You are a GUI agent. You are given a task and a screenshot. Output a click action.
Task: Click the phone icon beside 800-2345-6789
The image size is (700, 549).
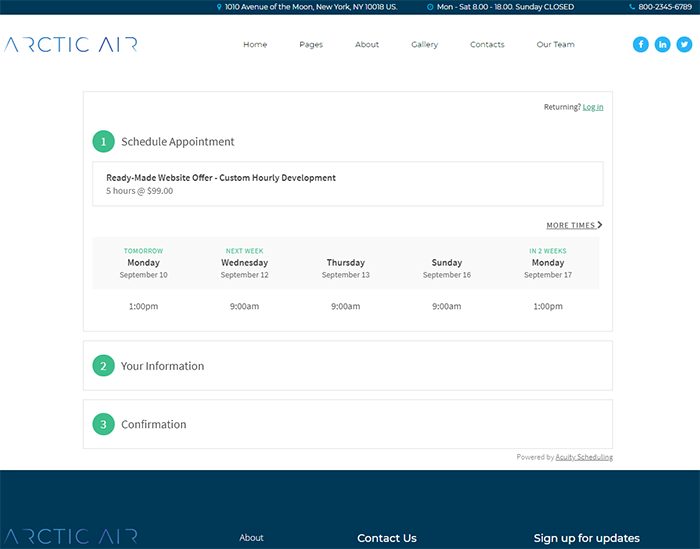(x=632, y=7)
